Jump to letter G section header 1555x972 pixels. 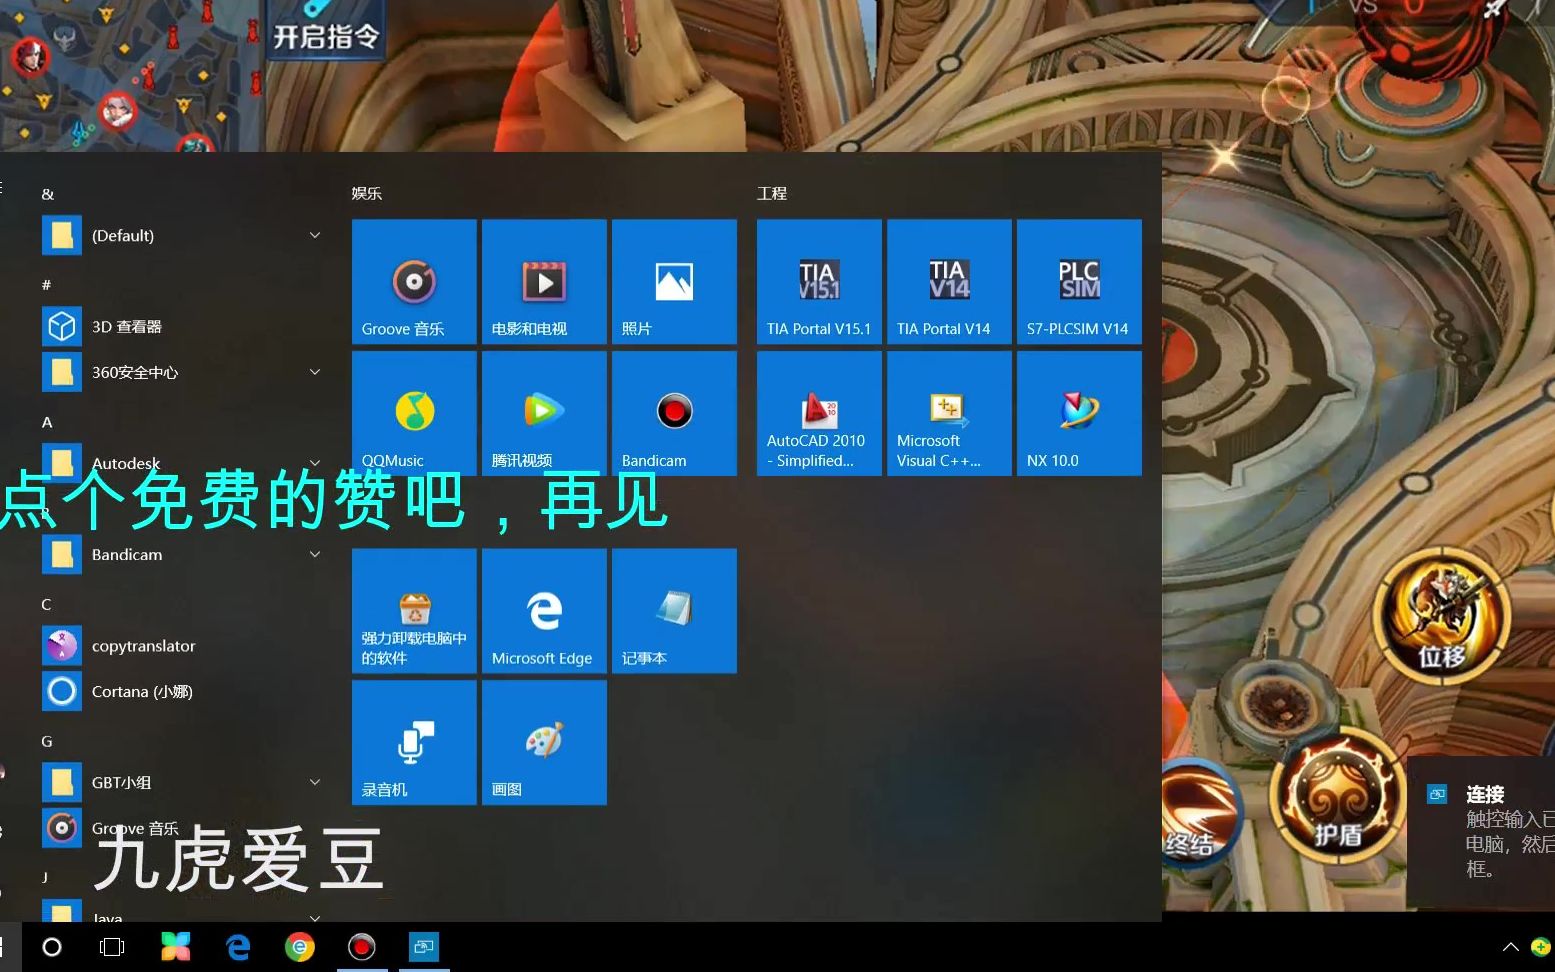(x=46, y=741)
